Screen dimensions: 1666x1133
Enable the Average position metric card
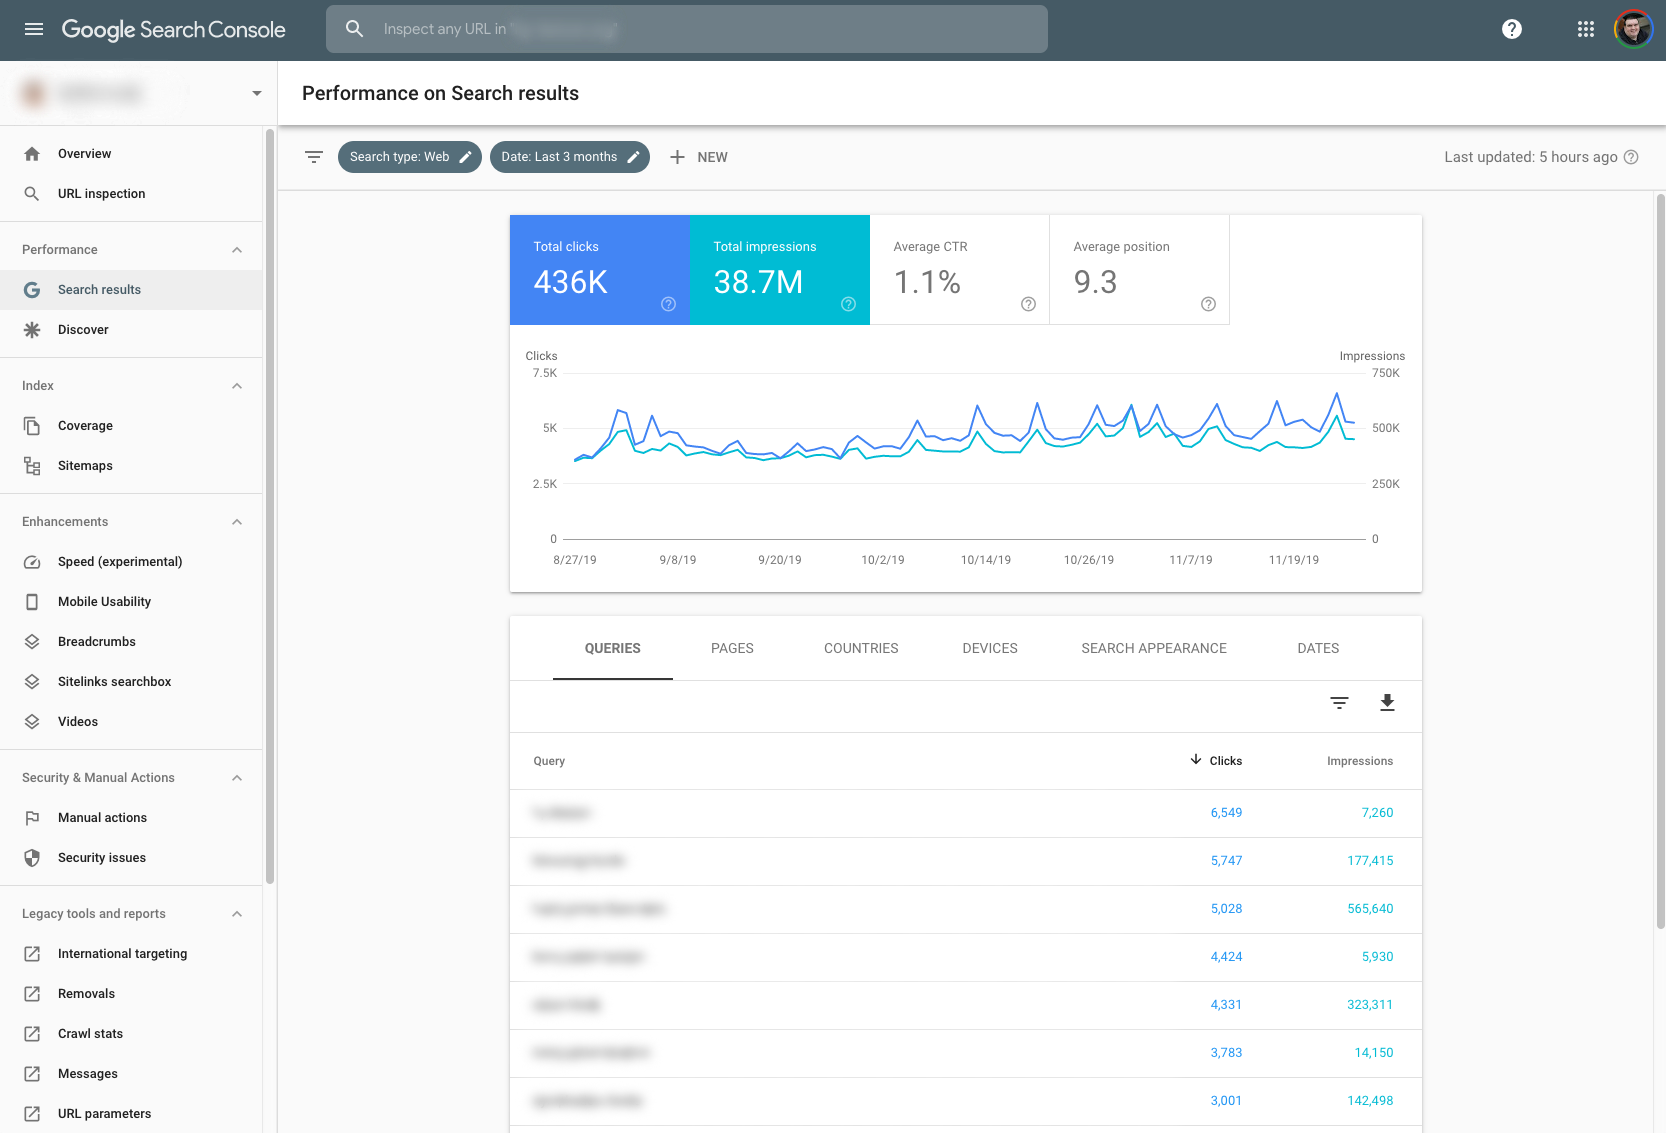[1139, 269]
